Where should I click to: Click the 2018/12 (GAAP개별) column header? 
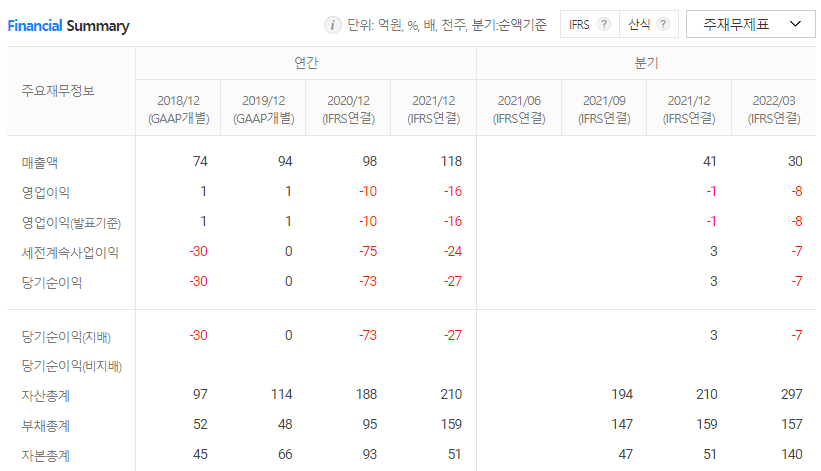pyautogui.click(x=179, y=109)
